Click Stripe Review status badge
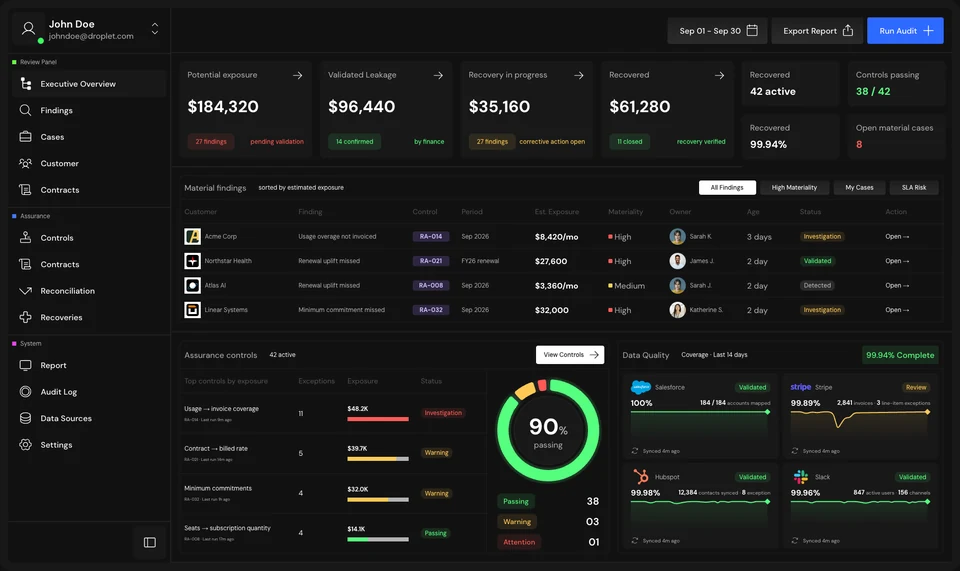This screenshot has width=960, height=571. click(x=916, y=387)
